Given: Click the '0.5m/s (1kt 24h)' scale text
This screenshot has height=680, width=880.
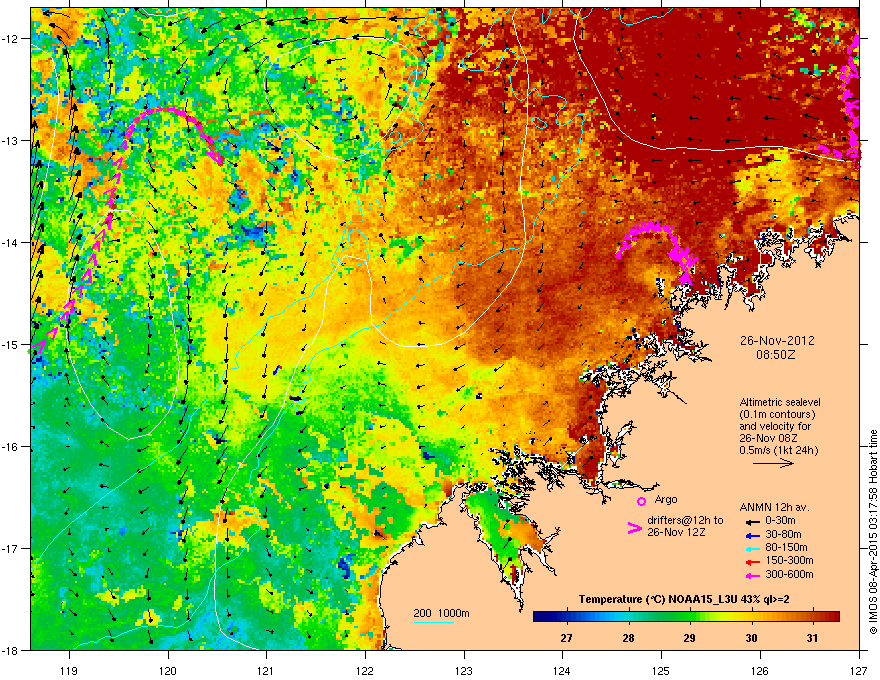Looking at the screenshot, I should [x=778, y=450].
